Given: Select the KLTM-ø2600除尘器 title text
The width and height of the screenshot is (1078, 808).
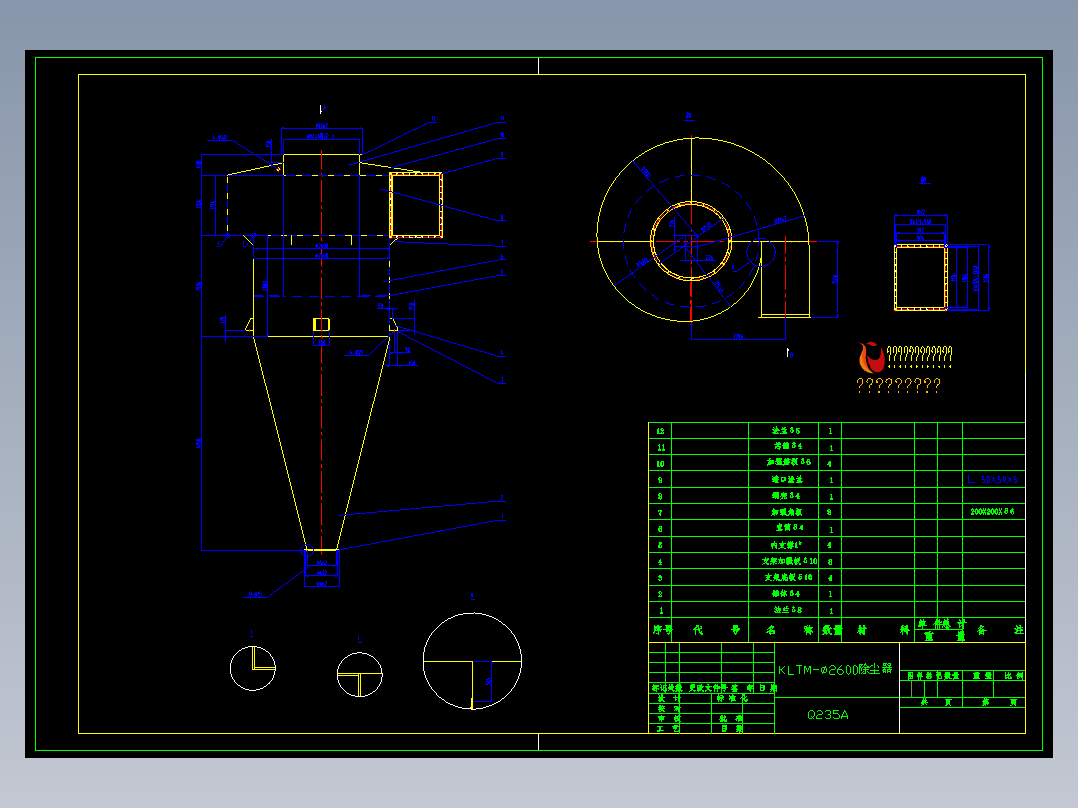Looking at the screenshot, I should [835, 669].
